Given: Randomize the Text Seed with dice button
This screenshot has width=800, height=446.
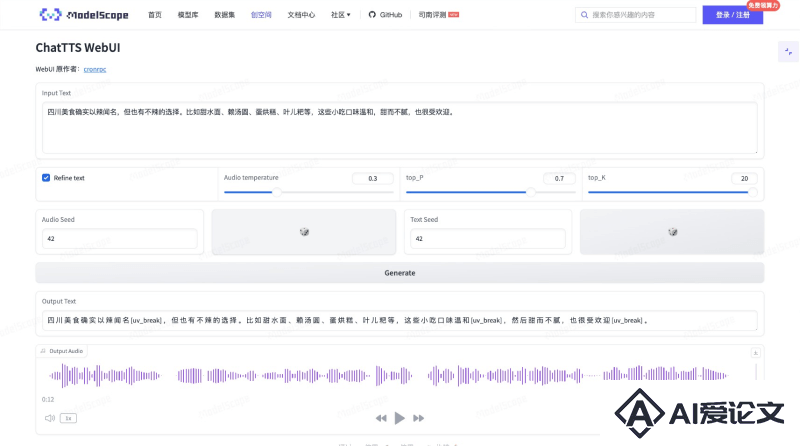Looking at the screenshot, I should pyautogui.click(x=672, y=232).
